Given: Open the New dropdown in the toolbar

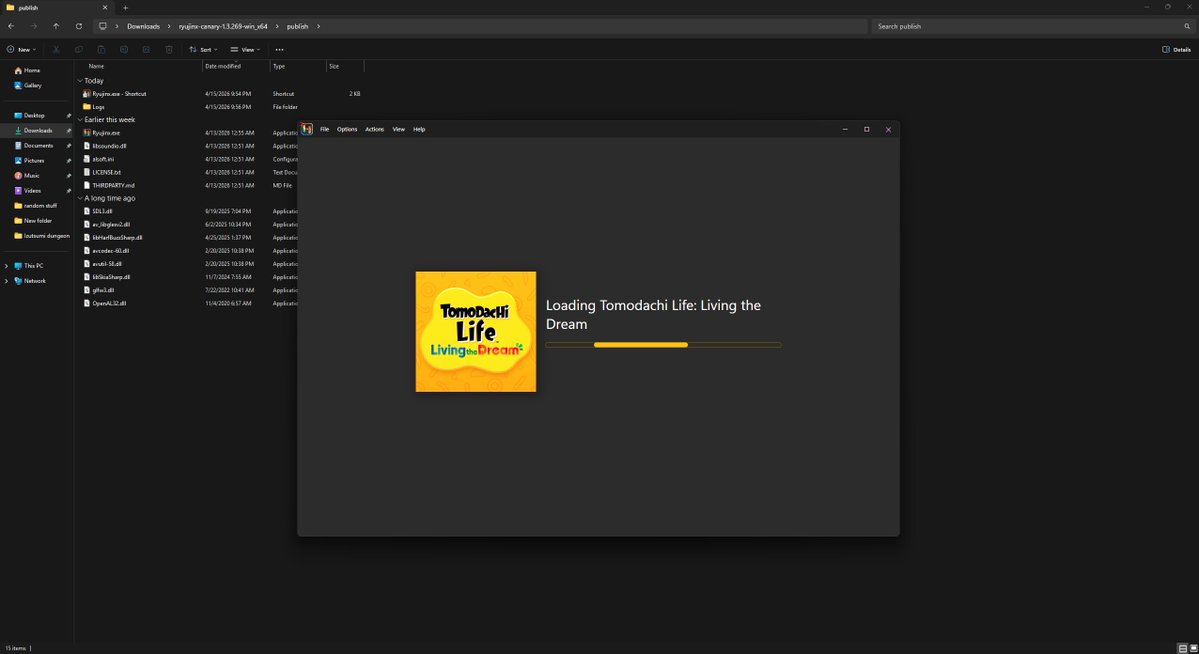Looking at the screenshot, I should 21,49.
